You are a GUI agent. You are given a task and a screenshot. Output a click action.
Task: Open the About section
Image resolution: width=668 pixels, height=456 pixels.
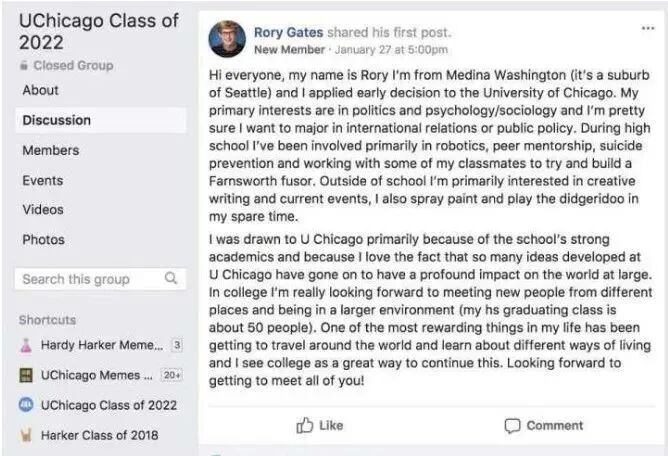41,90
